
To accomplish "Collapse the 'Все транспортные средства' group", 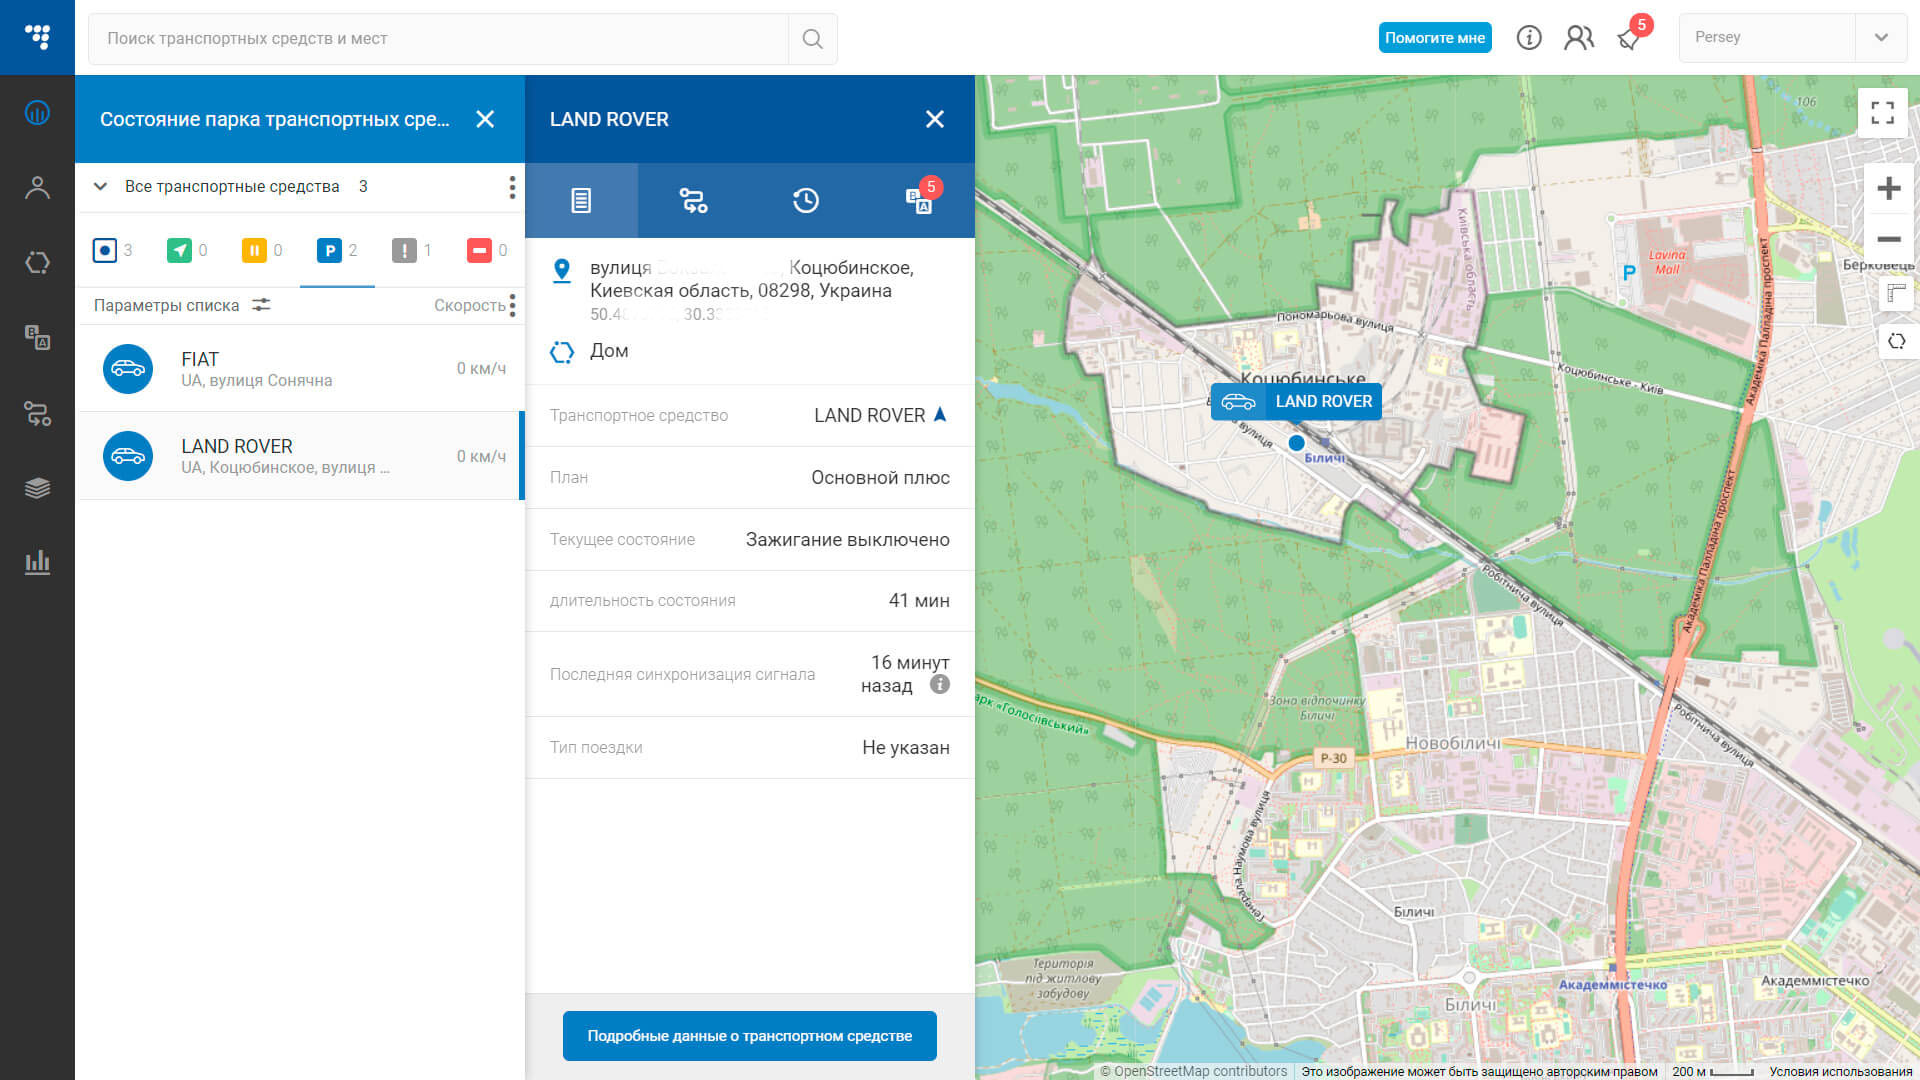I will pyautogui.click(x=100, y=186).
